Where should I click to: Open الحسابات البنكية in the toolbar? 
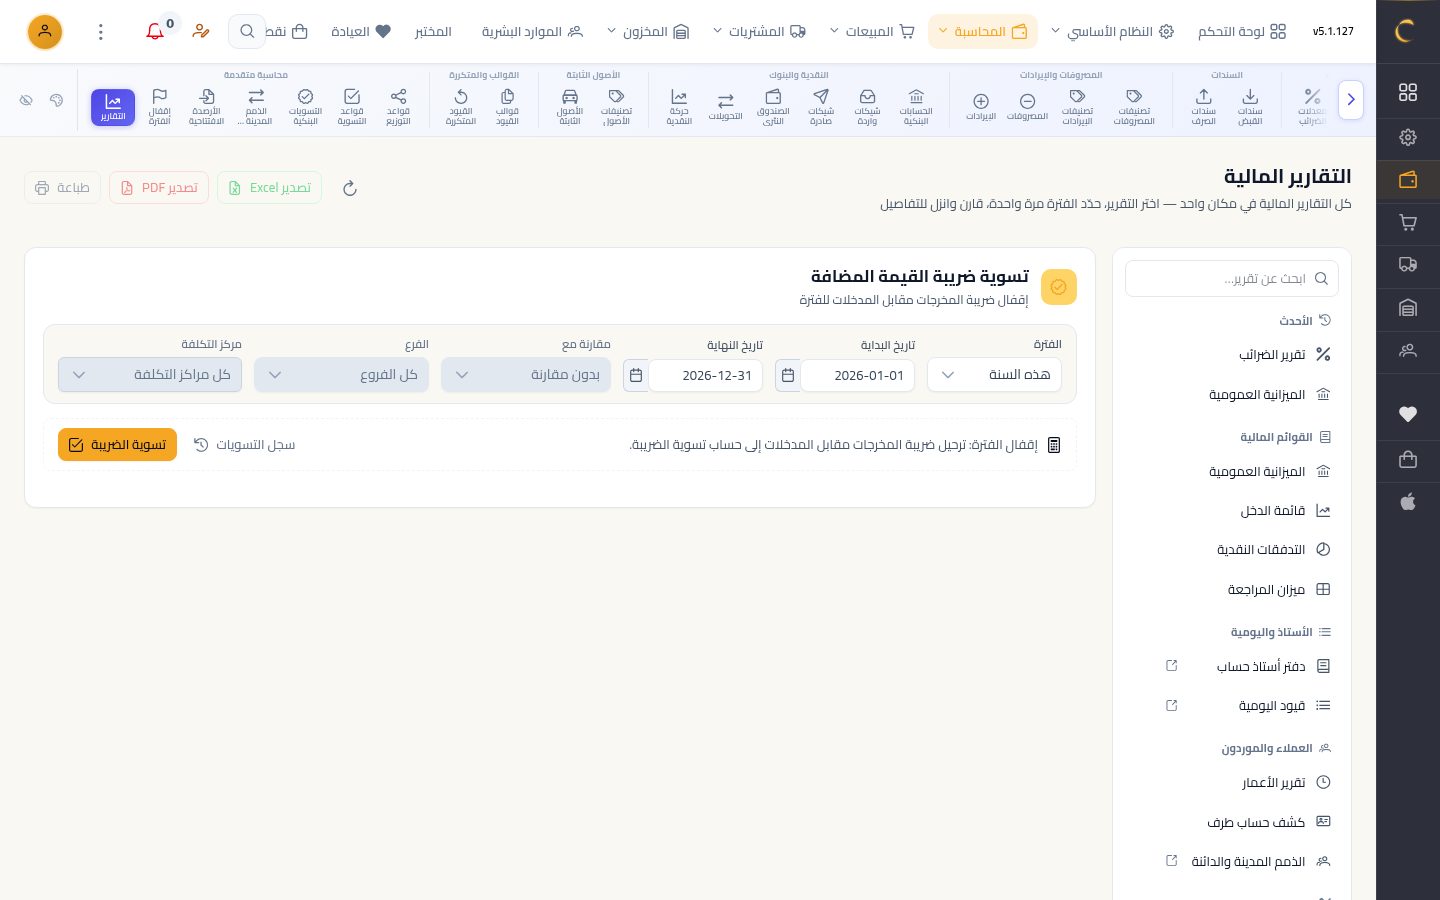click(x=916, y=107)
